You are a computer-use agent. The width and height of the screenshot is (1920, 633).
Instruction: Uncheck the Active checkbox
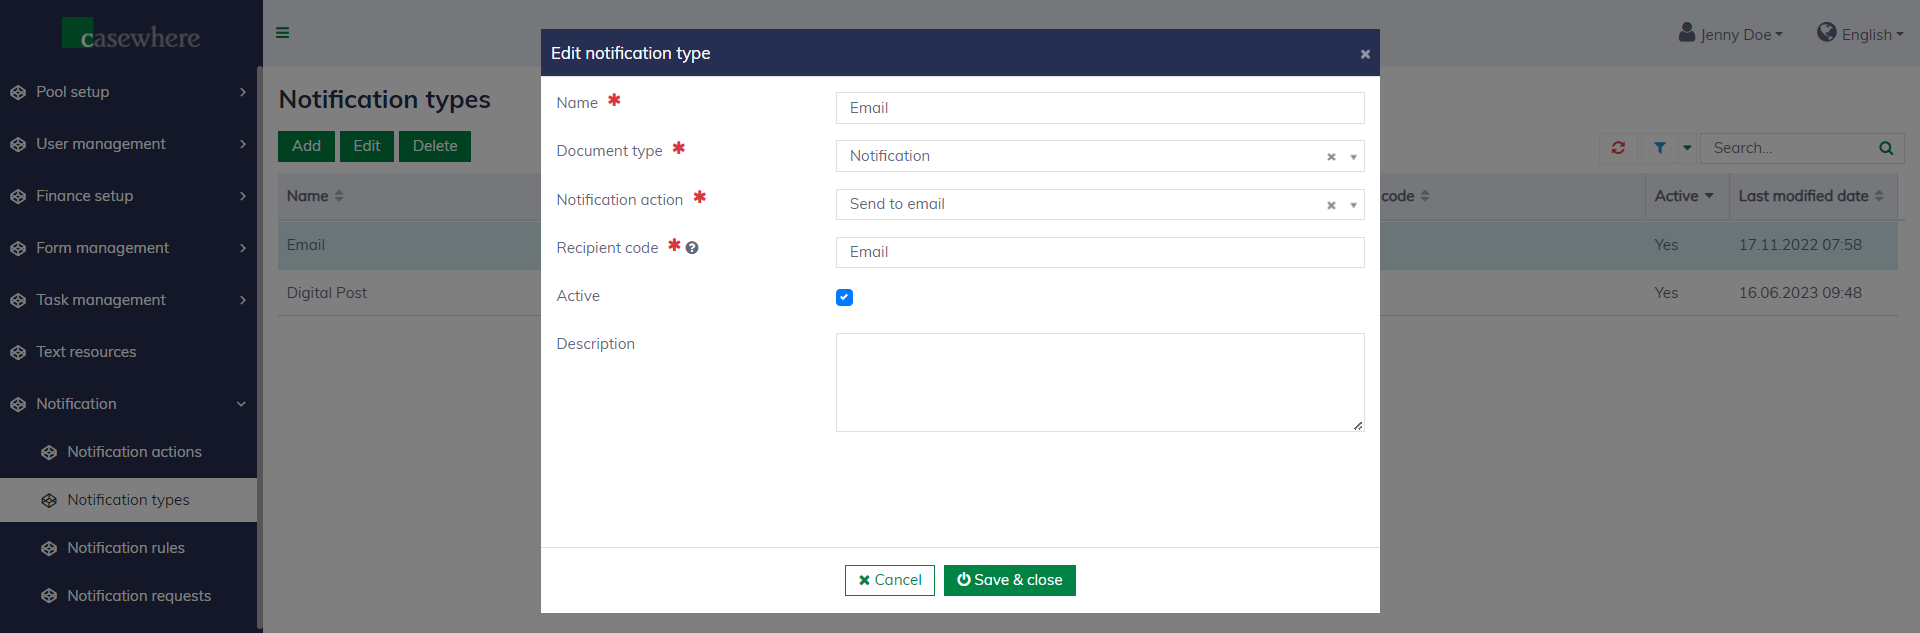click(844, 297)
